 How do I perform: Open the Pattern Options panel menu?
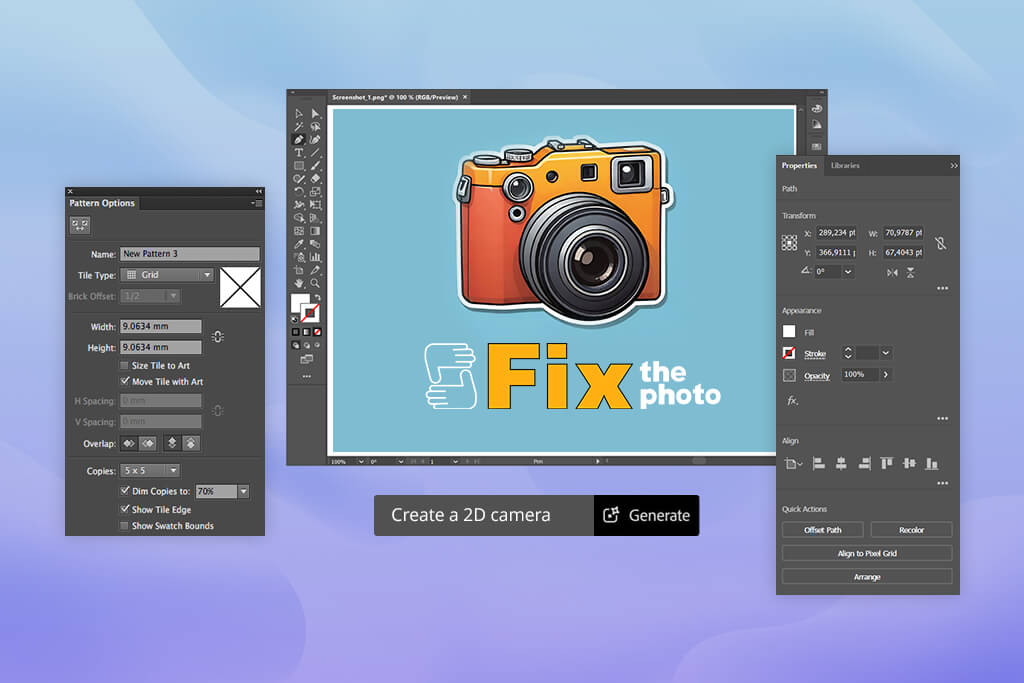[257, 204]
